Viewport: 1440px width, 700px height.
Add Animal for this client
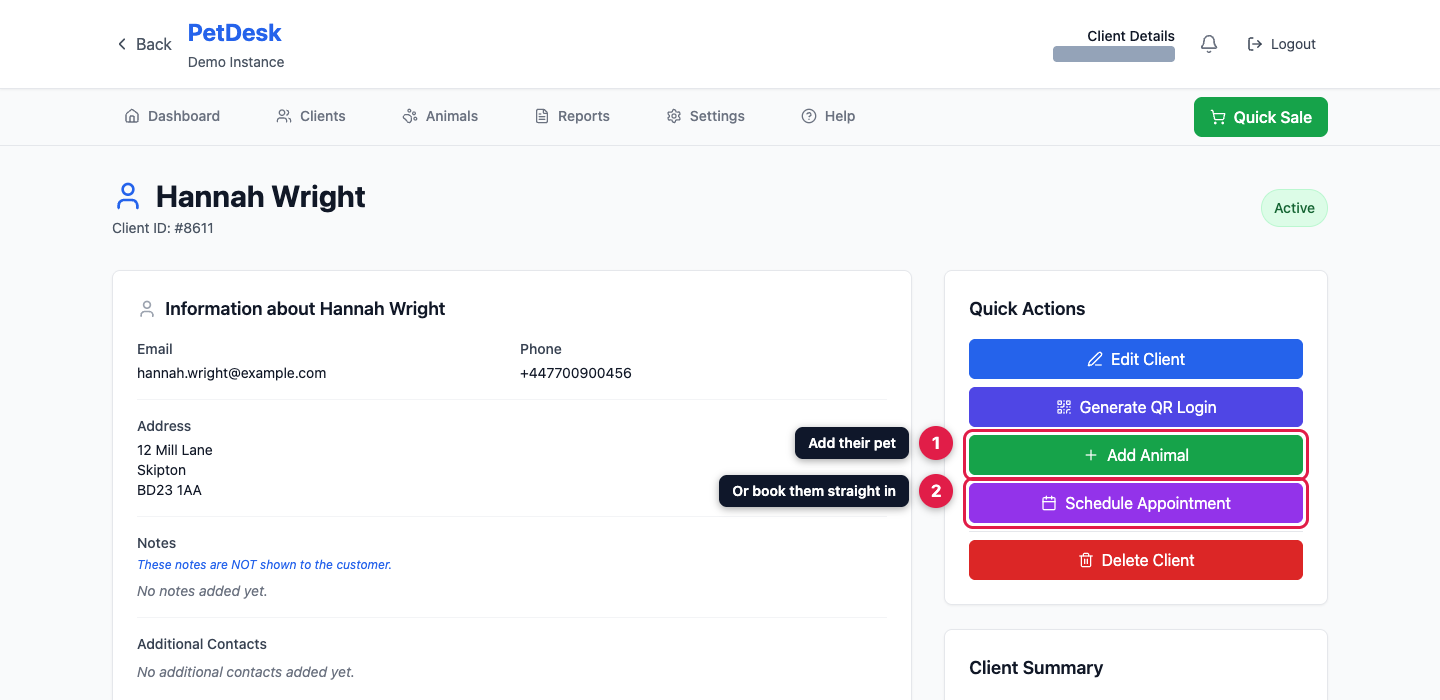click(1136, 455)
